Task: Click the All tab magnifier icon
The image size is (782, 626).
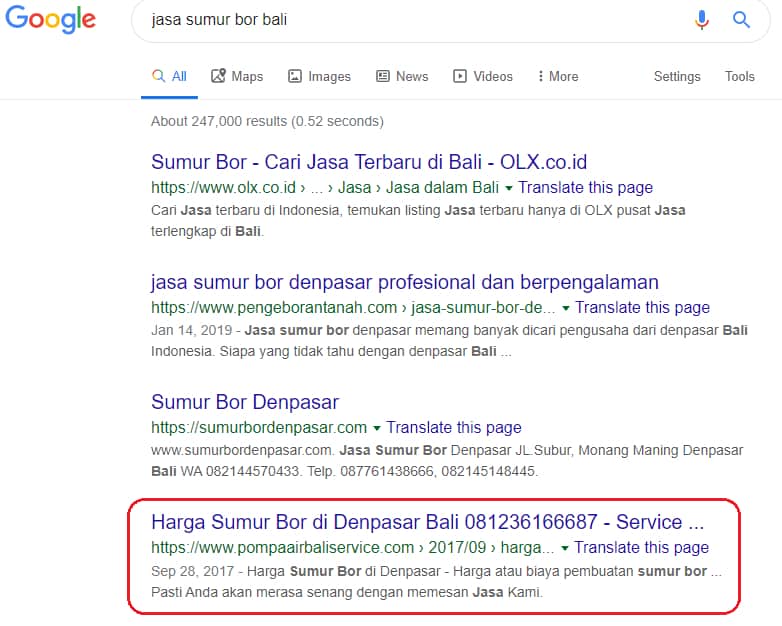Action: (158, 76)
